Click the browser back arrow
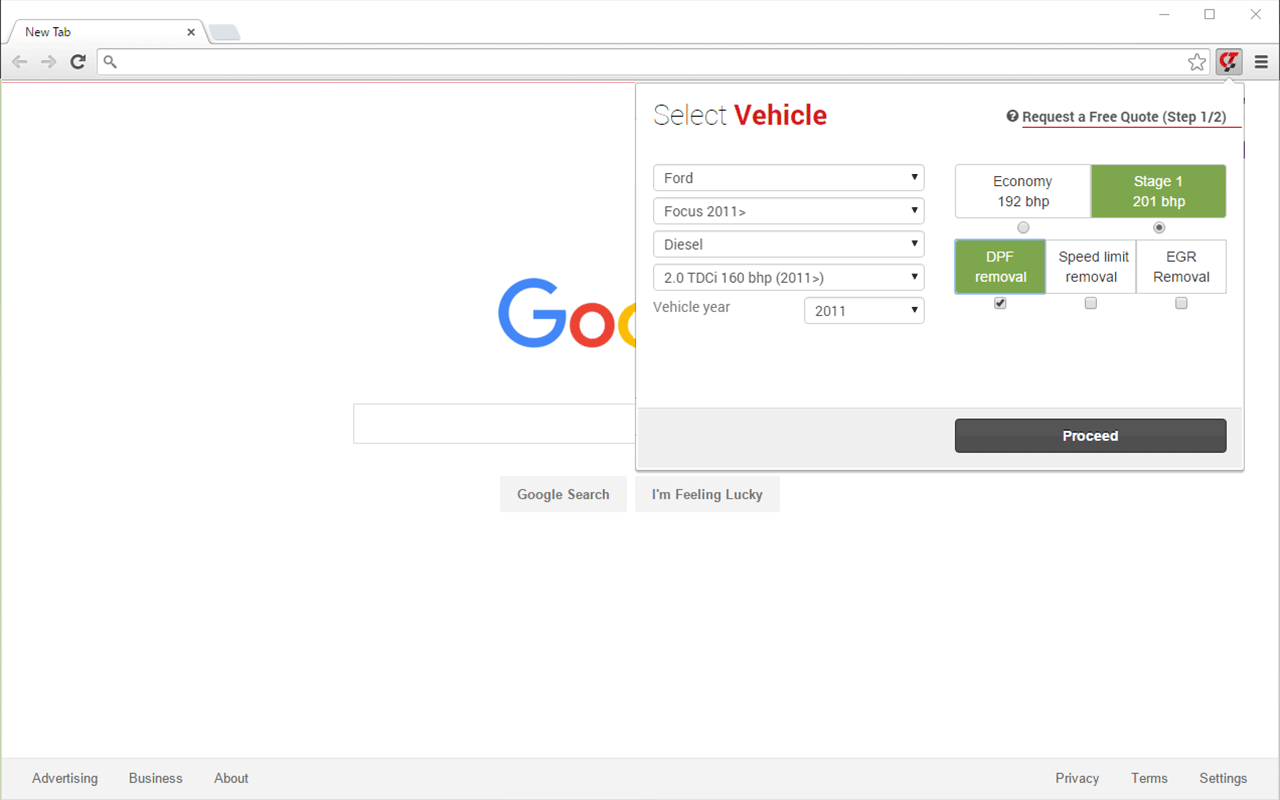Image resolution: width=1280 pixels, height=800 pixels. [20, 62]
